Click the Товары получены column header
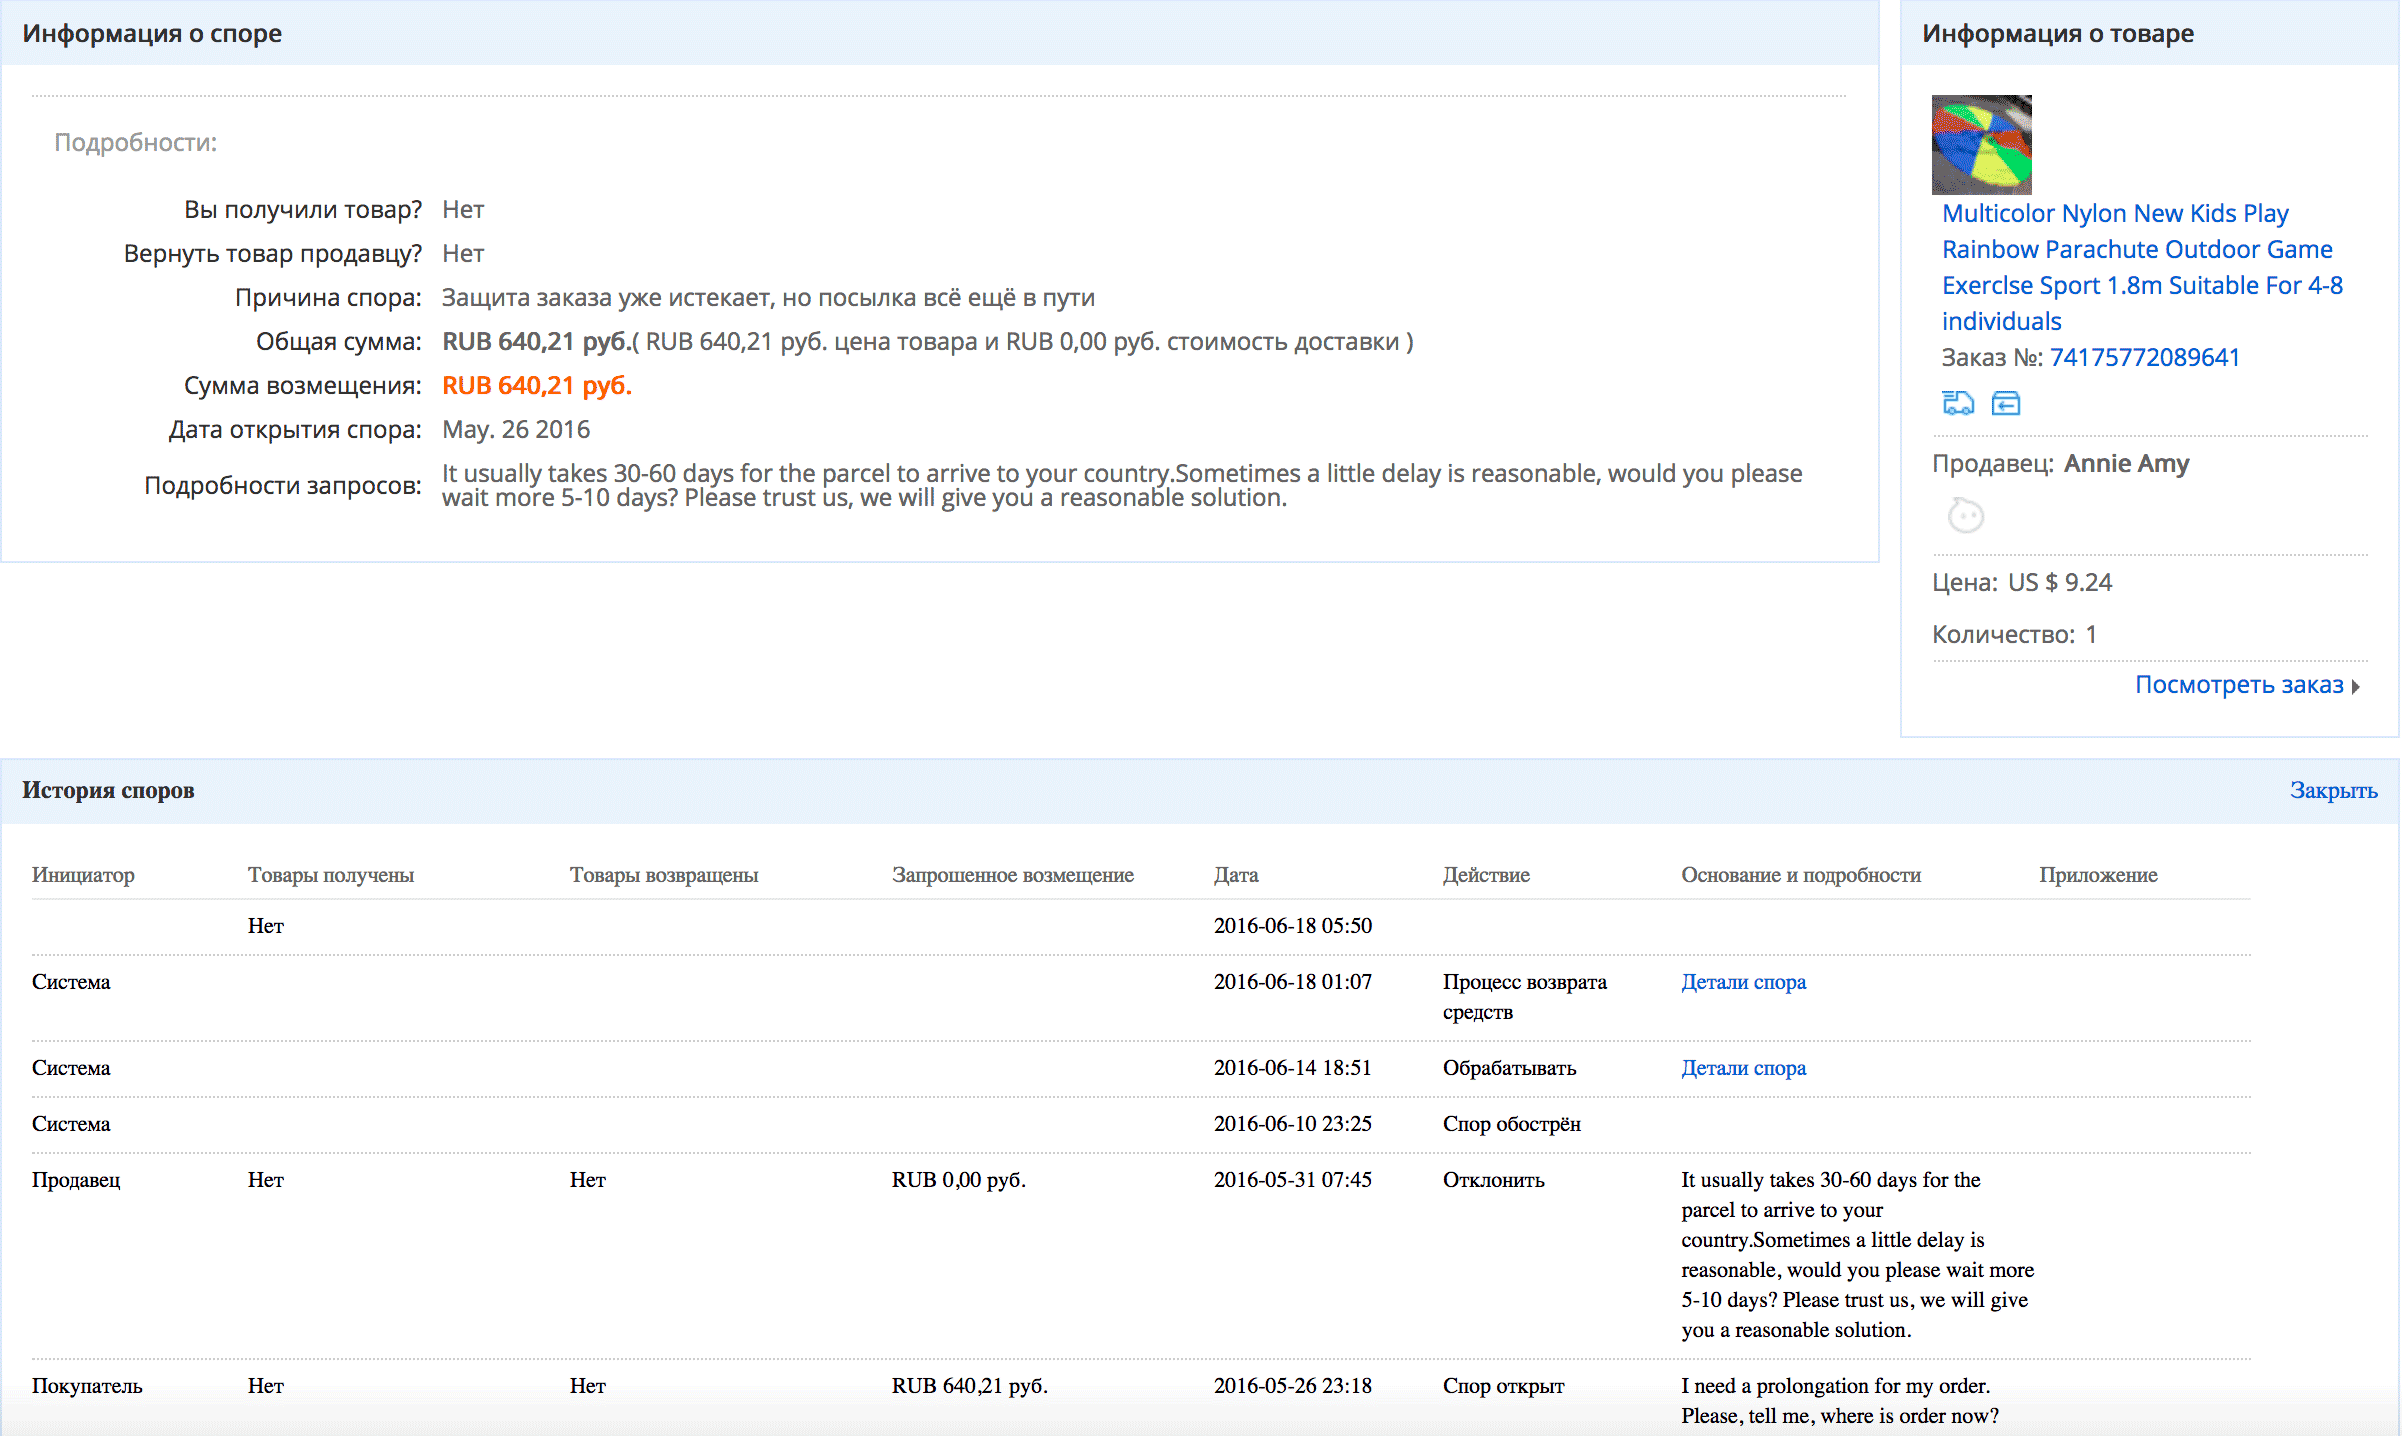This screenshot has height=1436, width=2402. pos(331,875)
